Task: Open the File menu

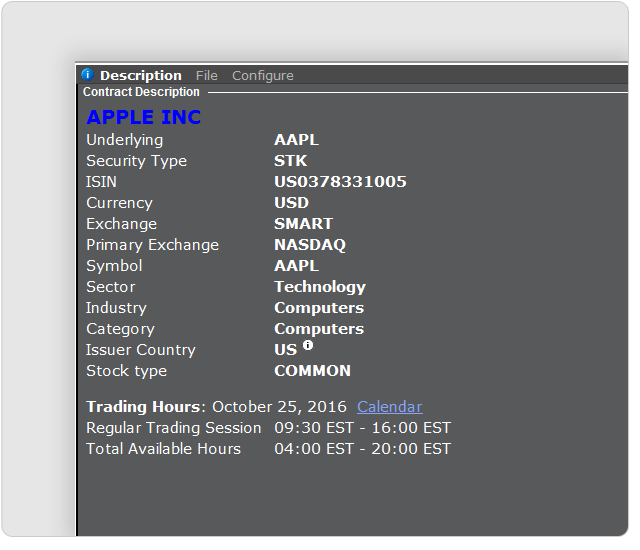Action: [x=207, y=76]
